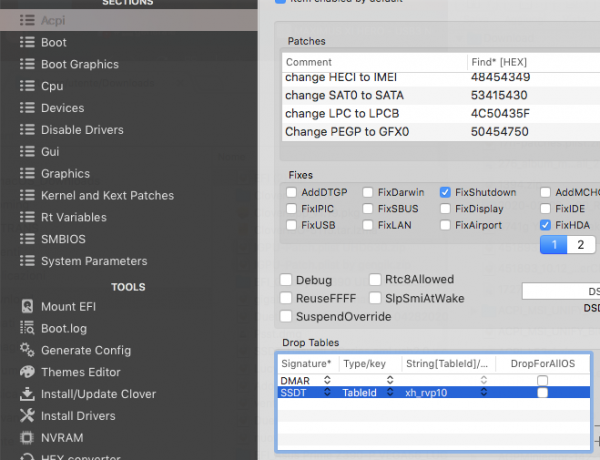Open Signature dropdown for SSDT row
The width and height of the screenshot is (600, 460).
333,394
